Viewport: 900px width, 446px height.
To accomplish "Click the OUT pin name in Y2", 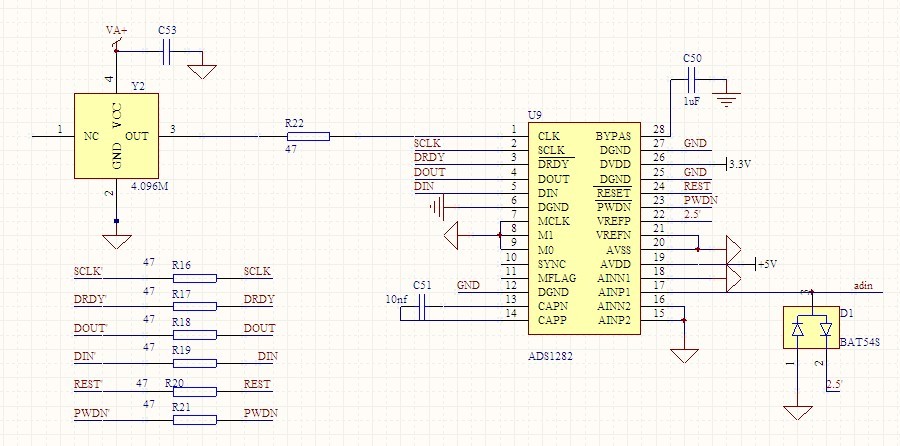I will pyautogui.click(x=137, y=136).
